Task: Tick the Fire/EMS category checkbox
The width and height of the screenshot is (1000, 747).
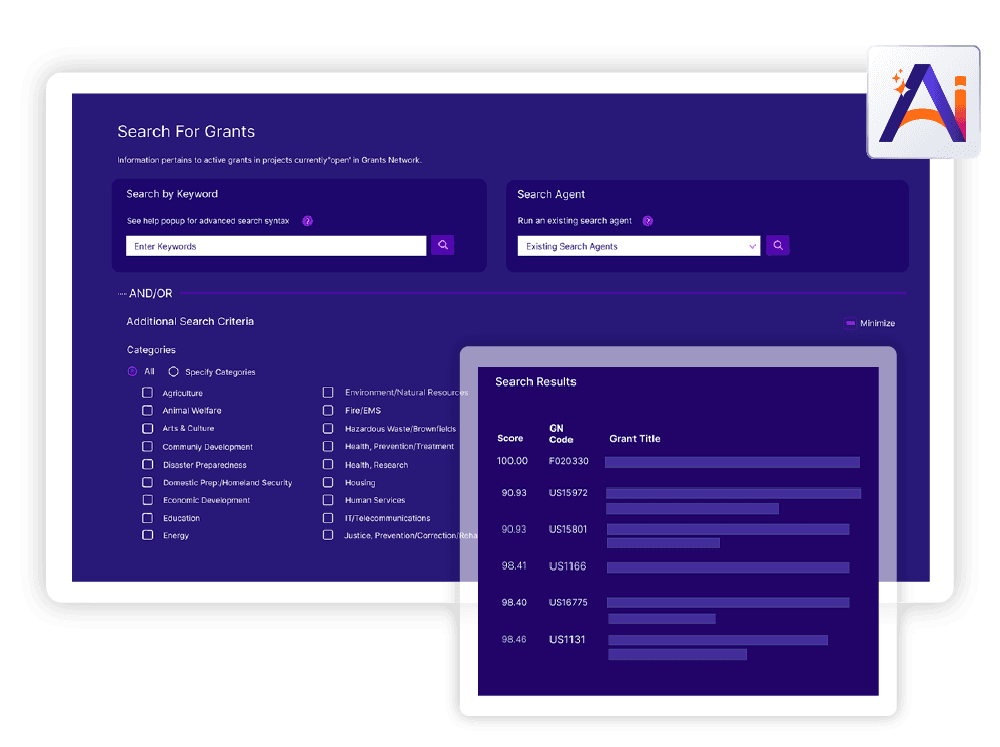Action: point(328,411)
